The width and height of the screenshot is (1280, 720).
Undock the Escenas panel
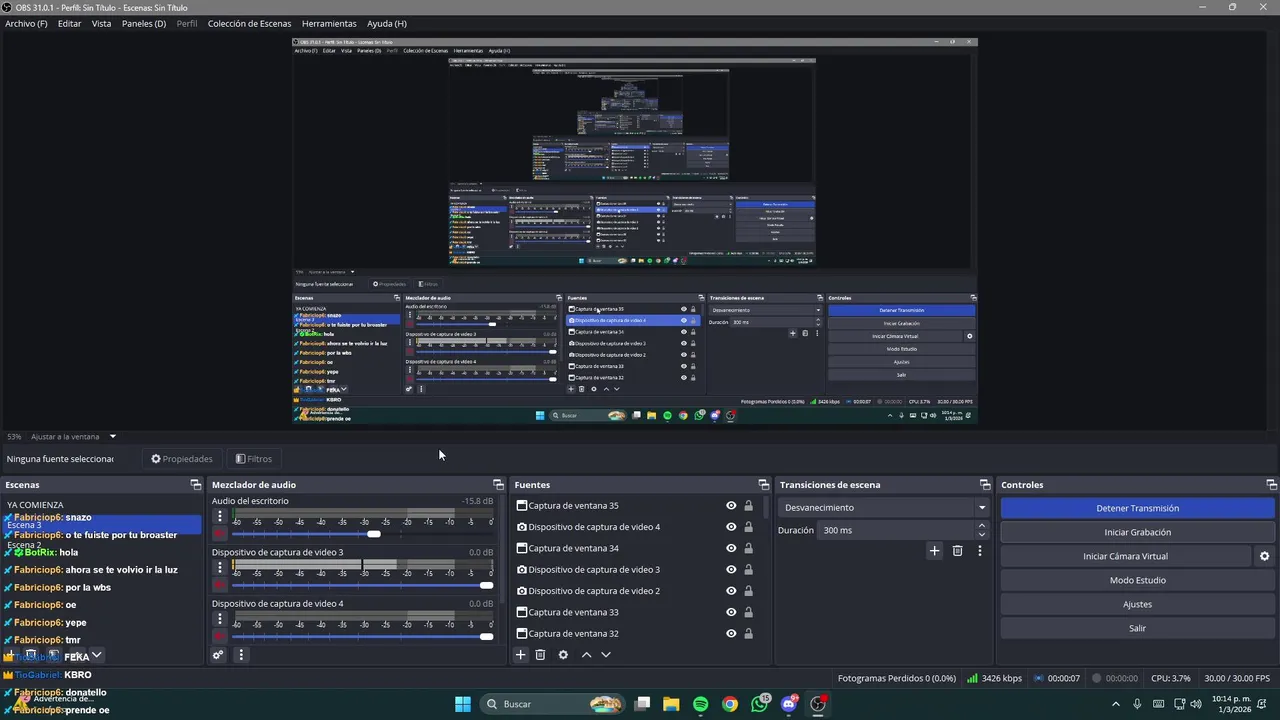coord(196,485)
